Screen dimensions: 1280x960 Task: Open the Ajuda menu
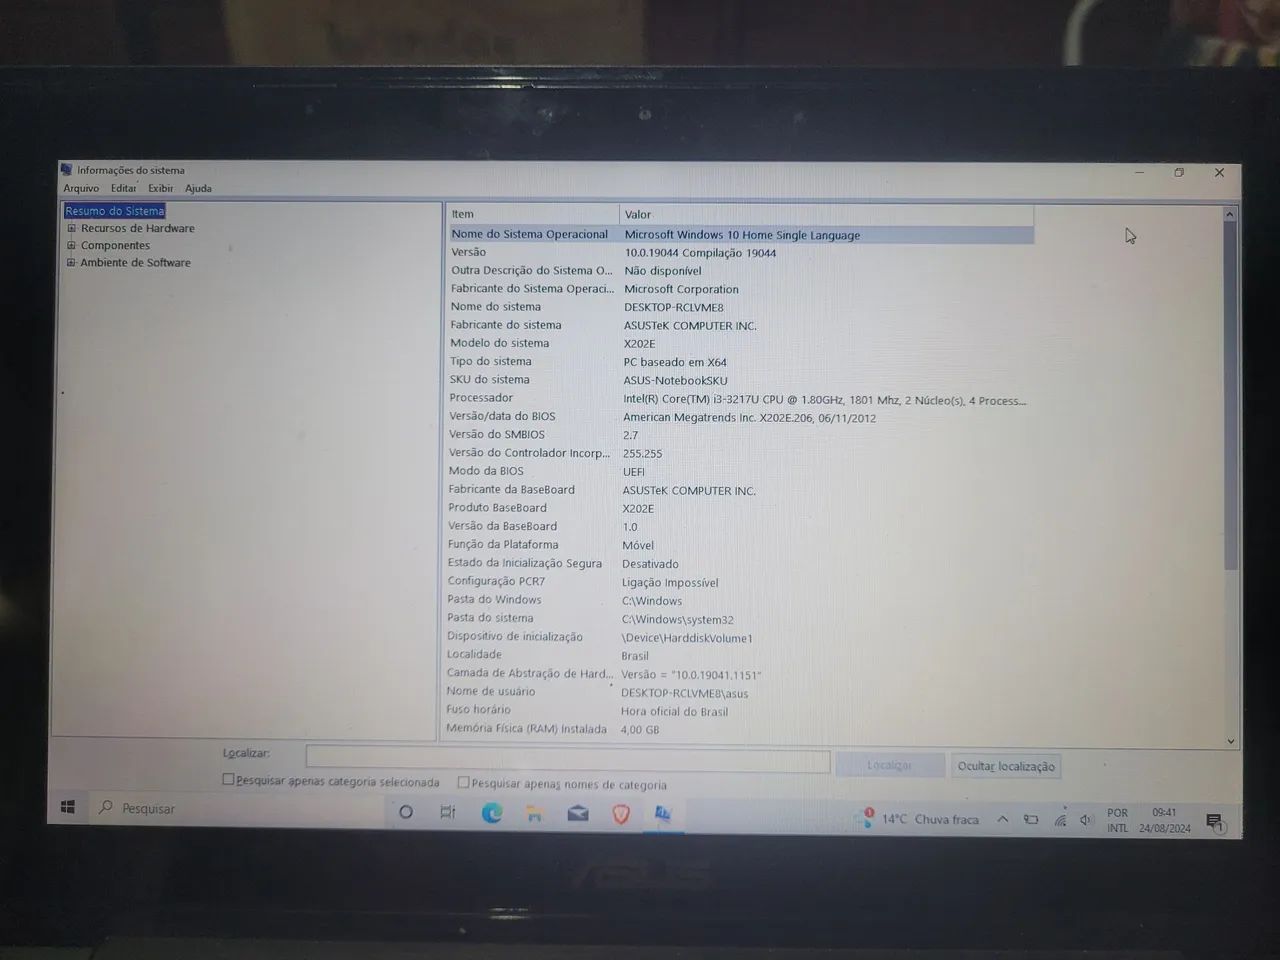198,188
